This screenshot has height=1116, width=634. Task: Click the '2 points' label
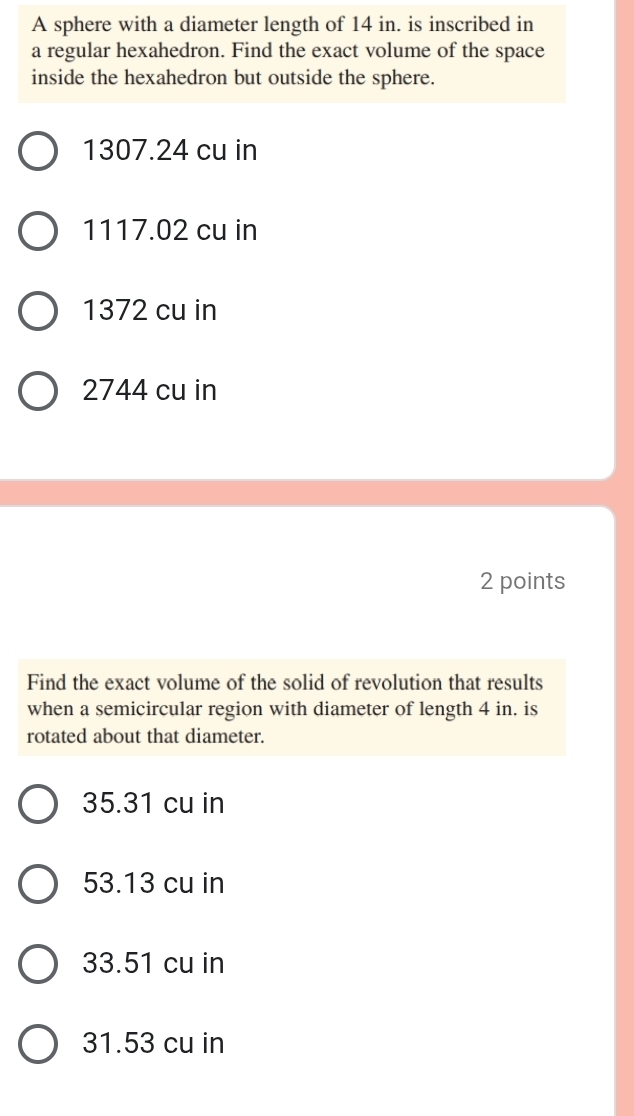point(523,581)
